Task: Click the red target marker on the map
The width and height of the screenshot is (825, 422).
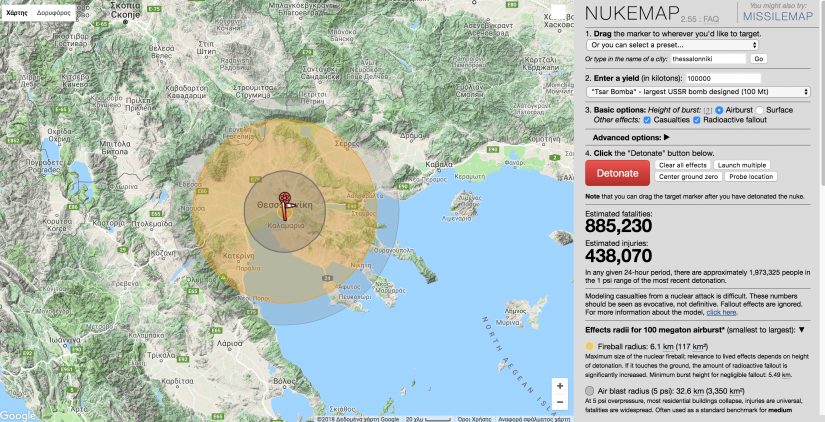Action: [285, 198]
